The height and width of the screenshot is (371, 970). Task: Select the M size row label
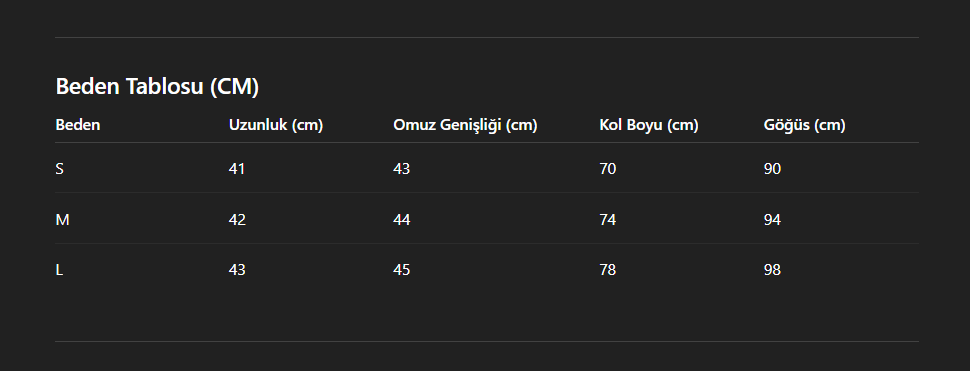pos(62,220)
